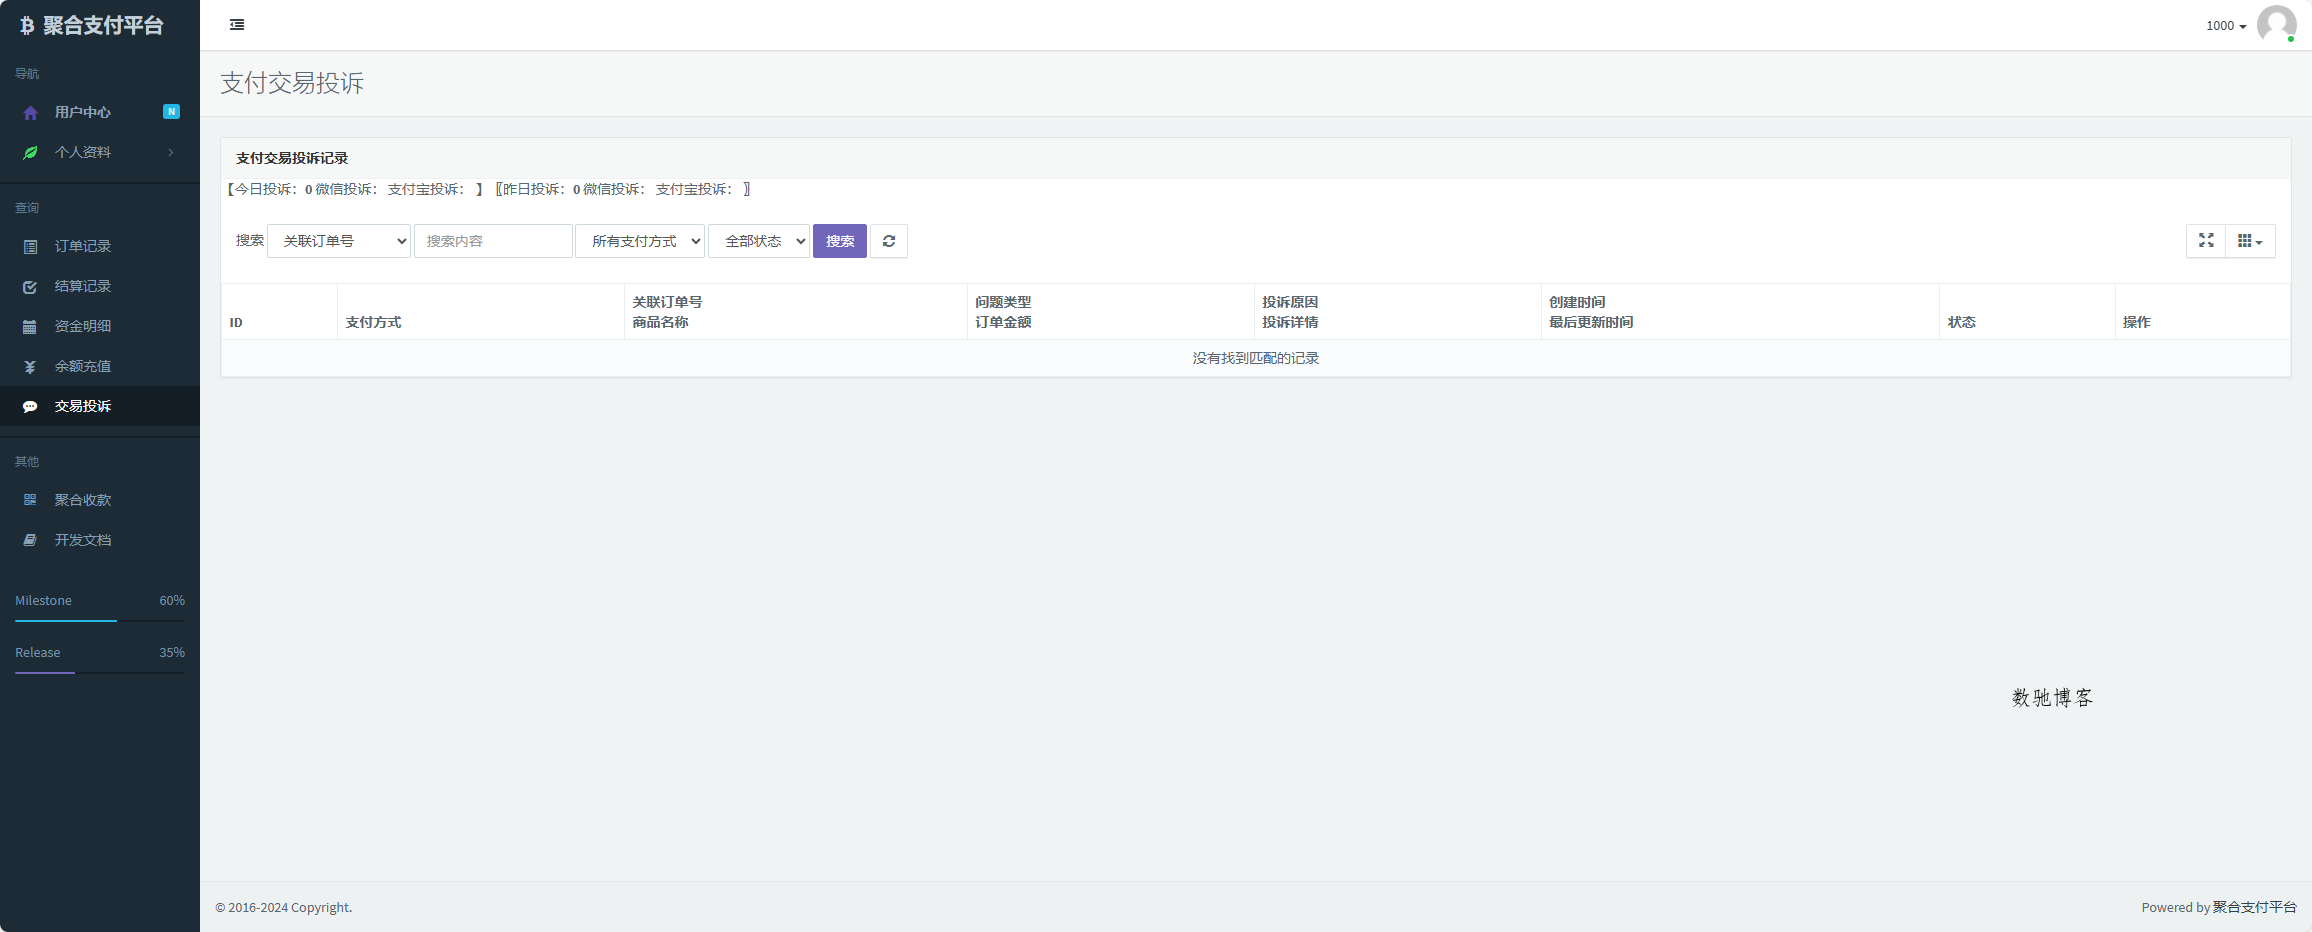Click the user avatar picture
2312x932 pixels.
click(2277, 25)
